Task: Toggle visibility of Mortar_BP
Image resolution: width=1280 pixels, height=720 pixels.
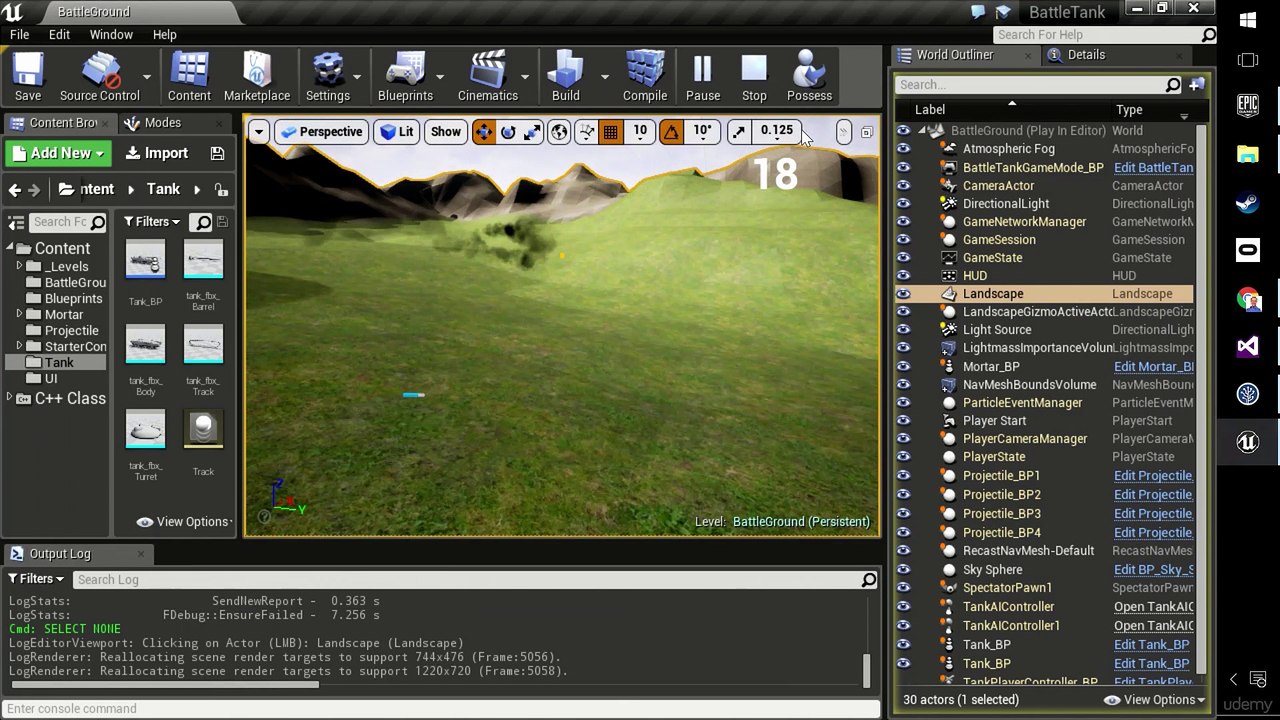Action: [x=904, y=367]
